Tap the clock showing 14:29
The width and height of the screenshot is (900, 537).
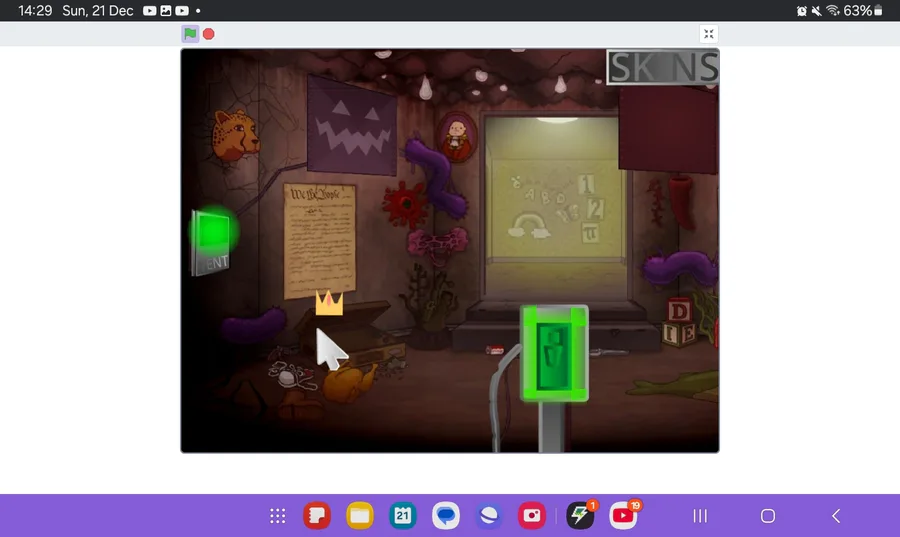(35, 10)
